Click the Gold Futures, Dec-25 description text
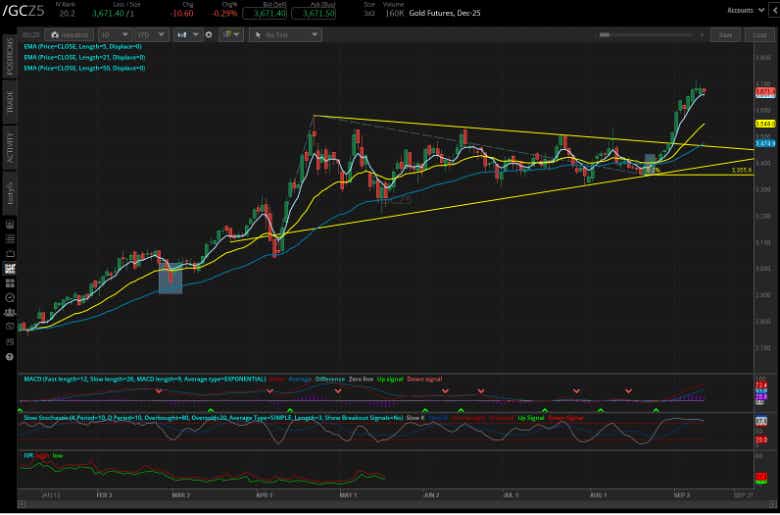Image resolution: width=780 pixels, height=515 pixels. pyautogui.click(x=444, y=13)
